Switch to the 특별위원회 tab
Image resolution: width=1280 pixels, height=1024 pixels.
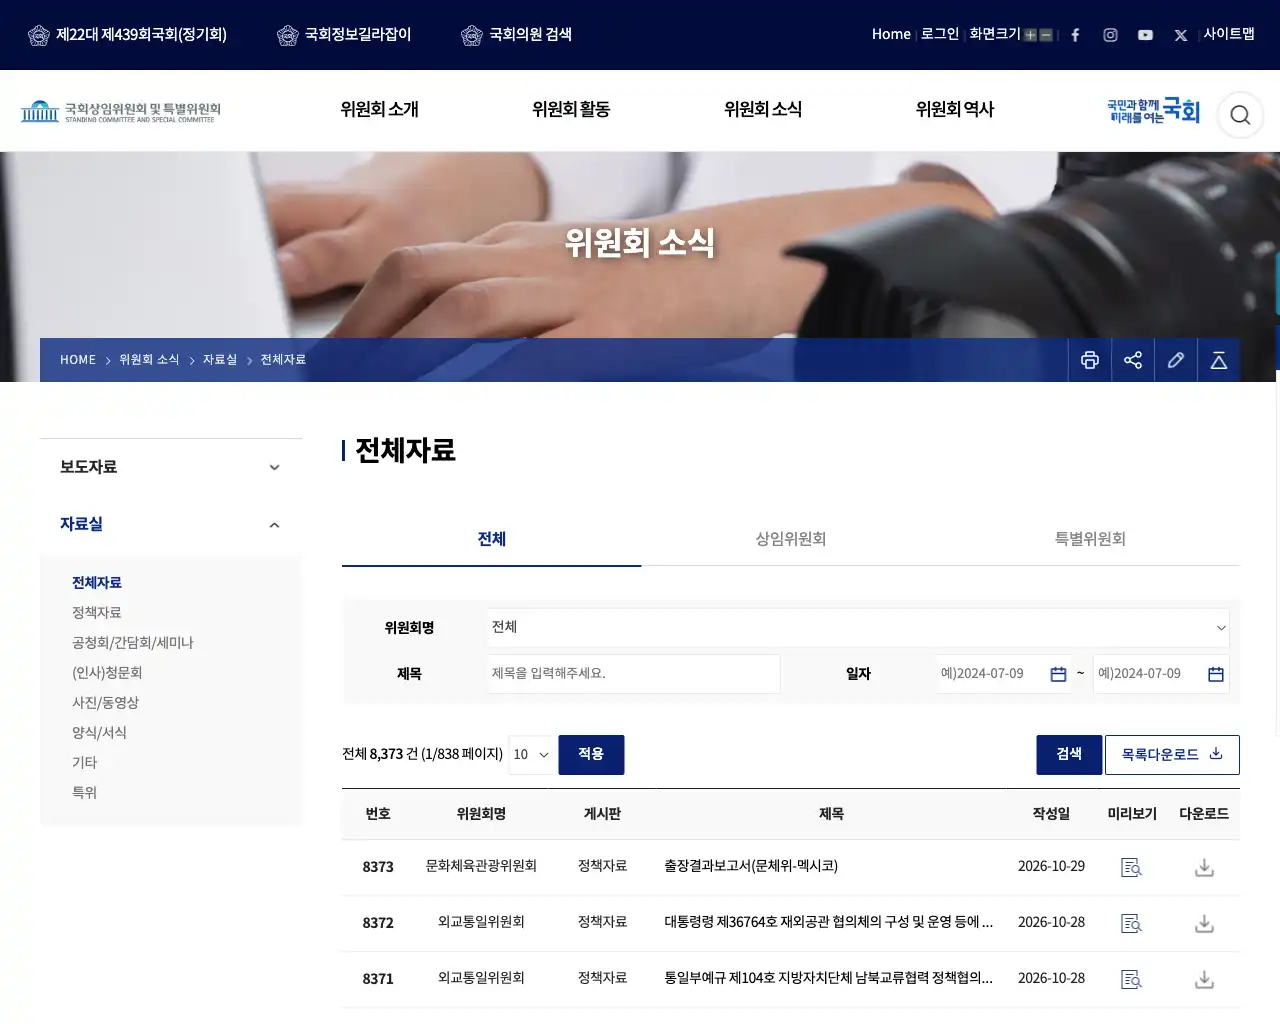tap(1090, 539)
